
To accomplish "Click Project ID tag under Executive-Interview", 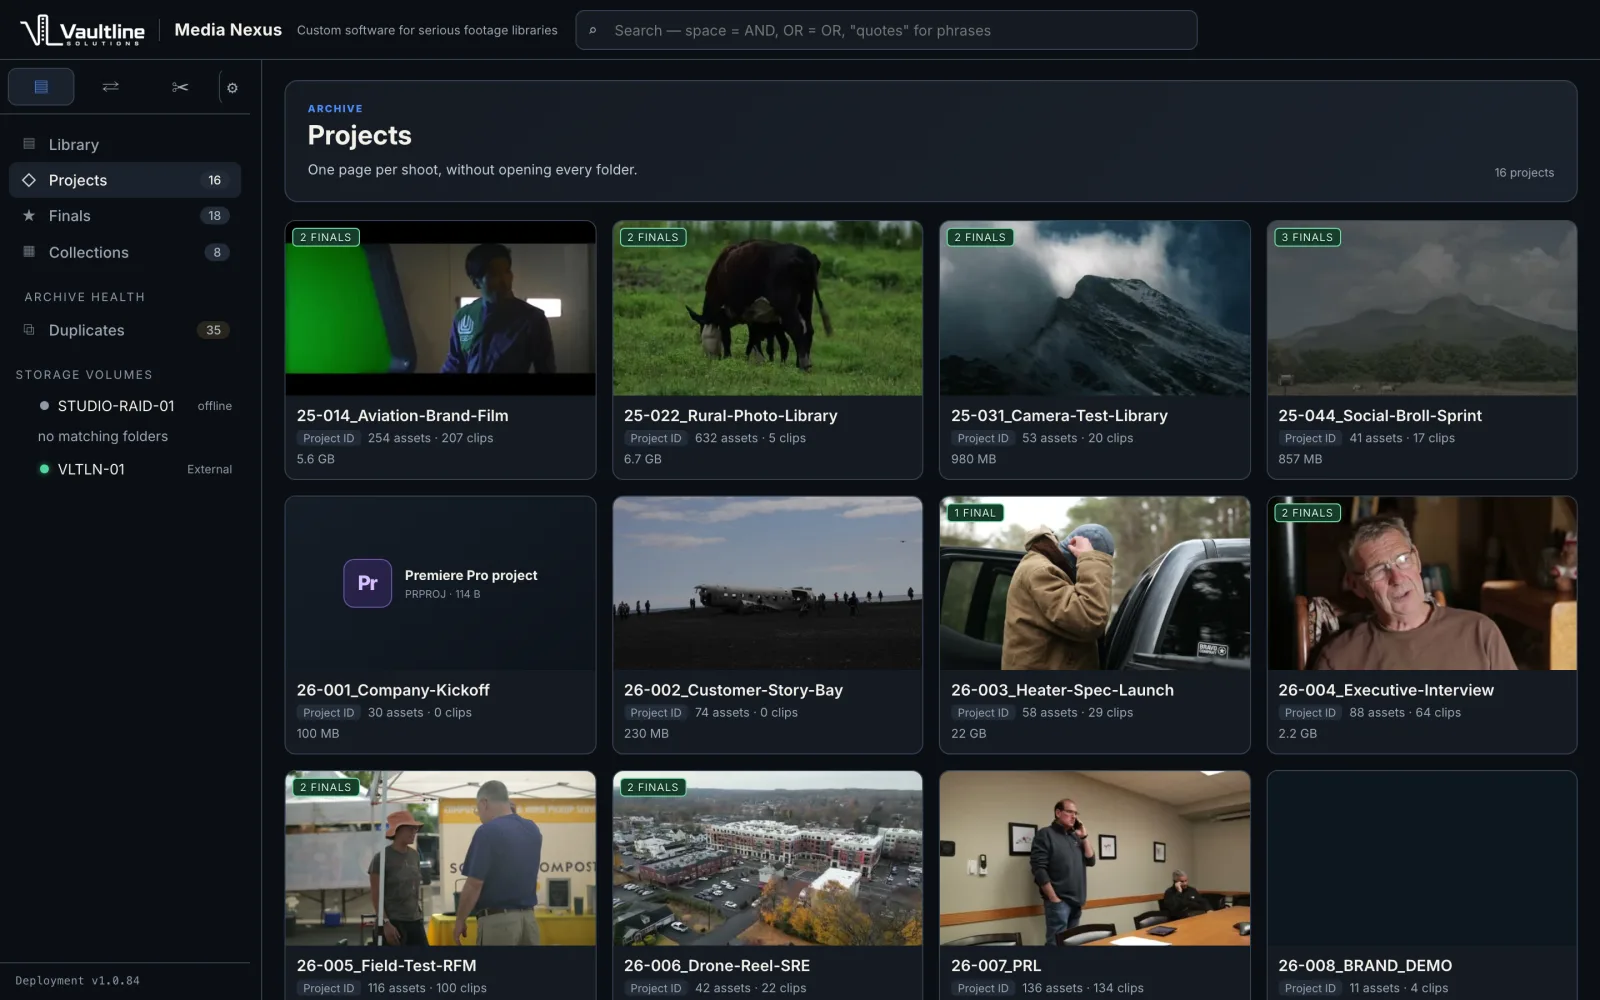I will (x=1310, y=713).
